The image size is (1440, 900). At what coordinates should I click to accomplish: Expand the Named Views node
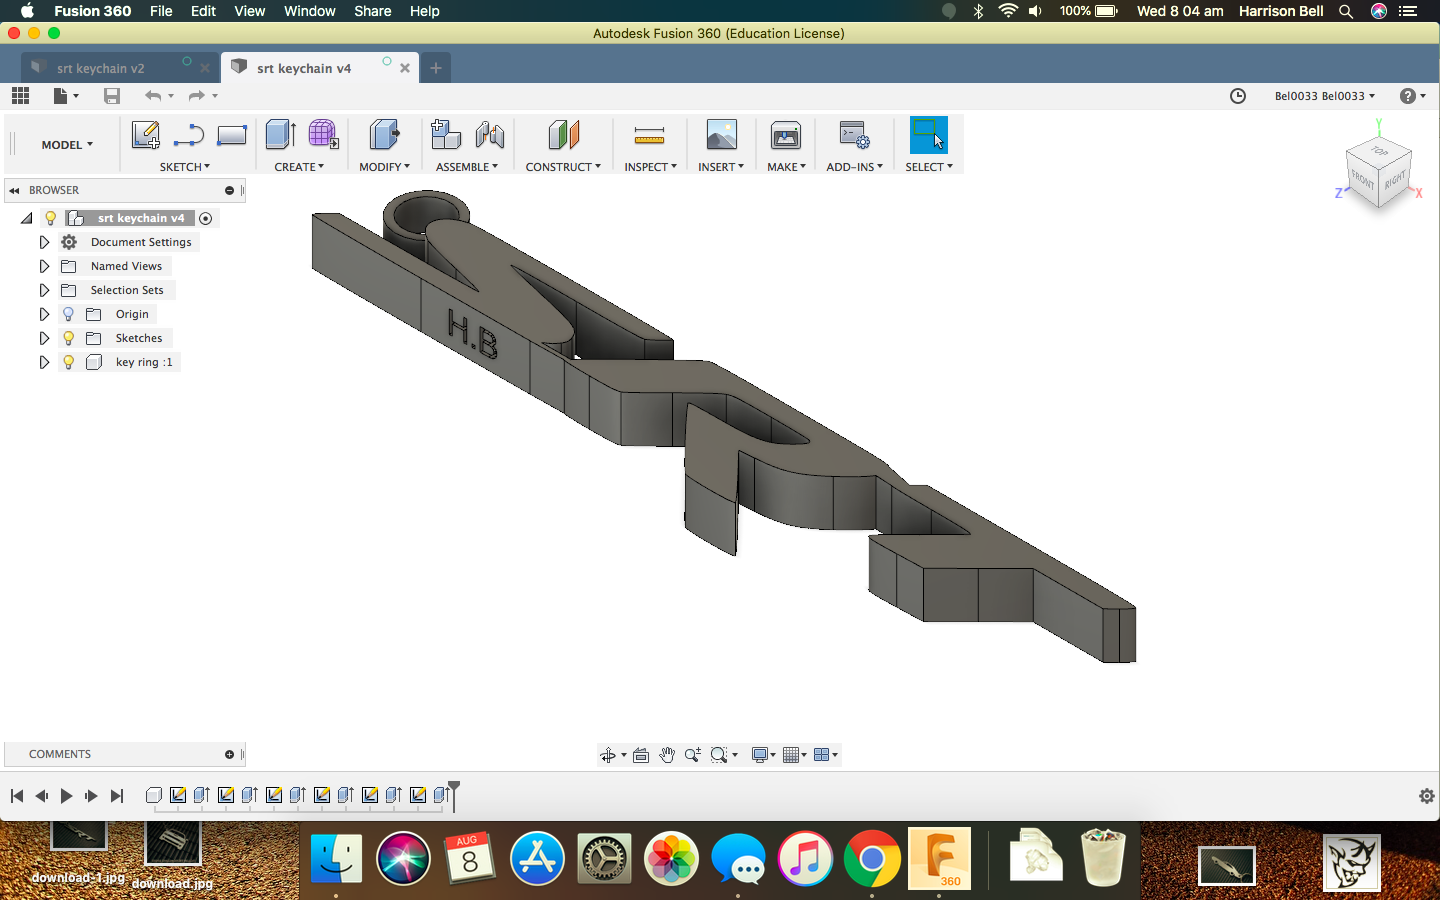pyautogui.click(x=44, y=266)
